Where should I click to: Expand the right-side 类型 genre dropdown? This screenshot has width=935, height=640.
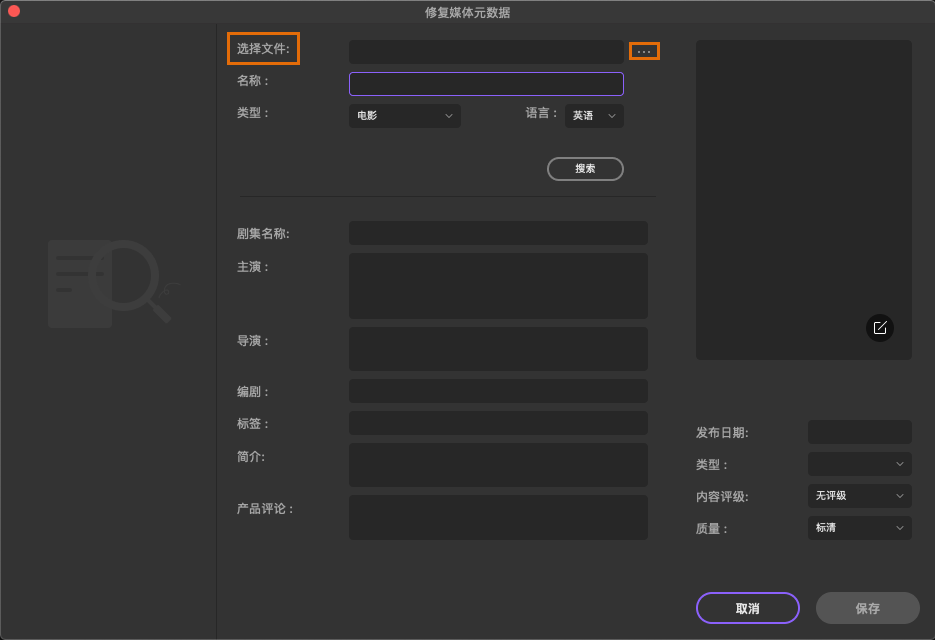(859, 464)
